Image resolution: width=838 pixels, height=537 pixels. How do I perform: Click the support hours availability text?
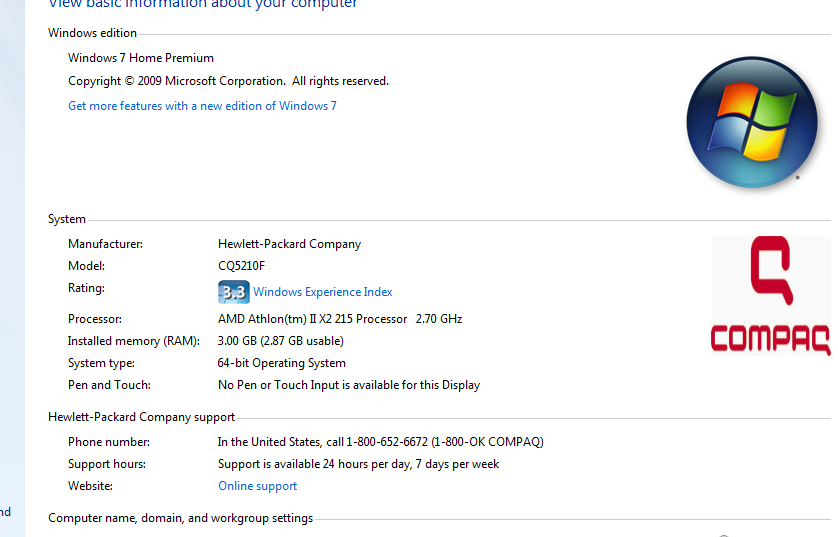click(x=358, y=464)
